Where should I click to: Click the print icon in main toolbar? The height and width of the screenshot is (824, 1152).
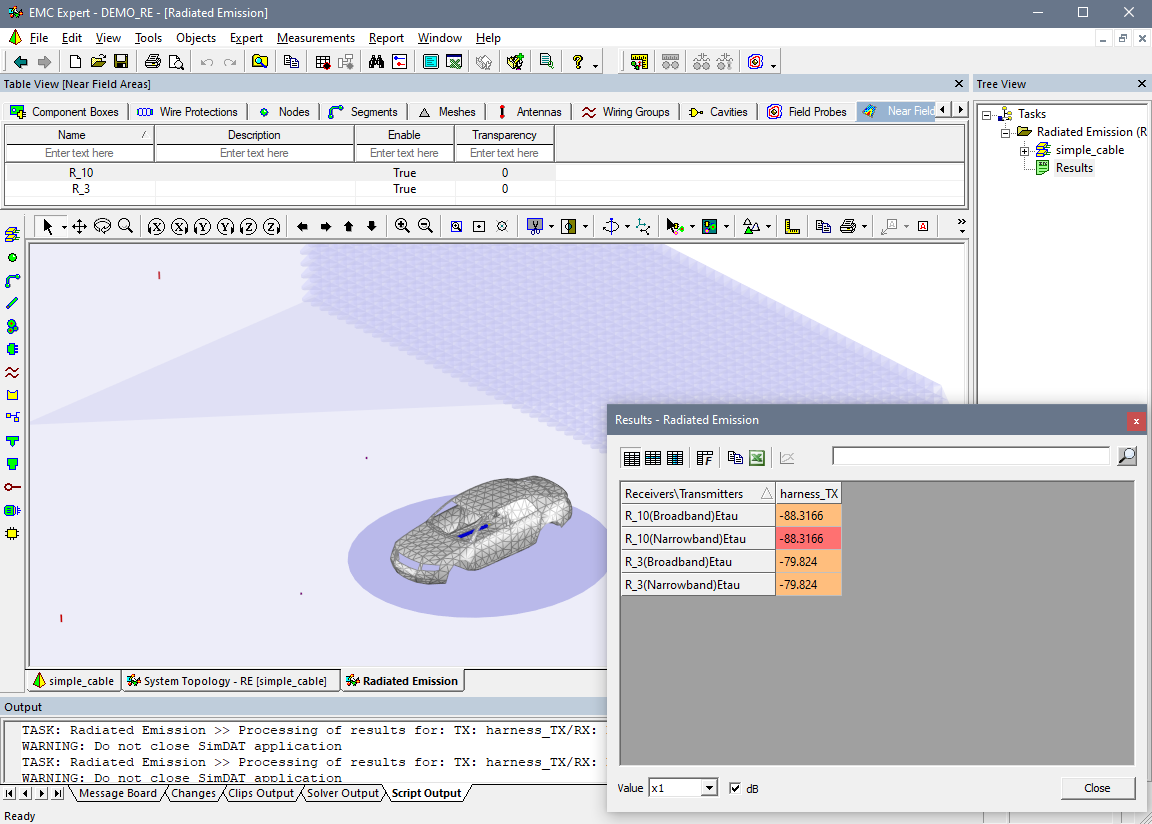[153, 62]
